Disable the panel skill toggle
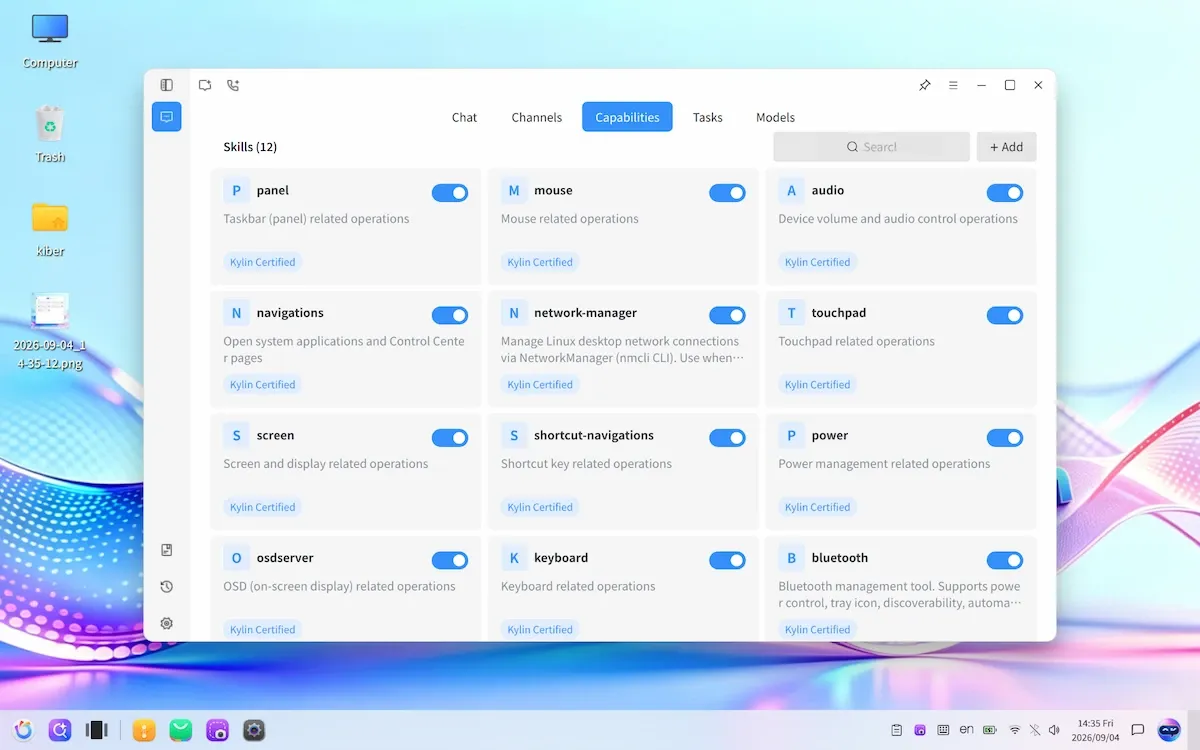 [450, 193]
